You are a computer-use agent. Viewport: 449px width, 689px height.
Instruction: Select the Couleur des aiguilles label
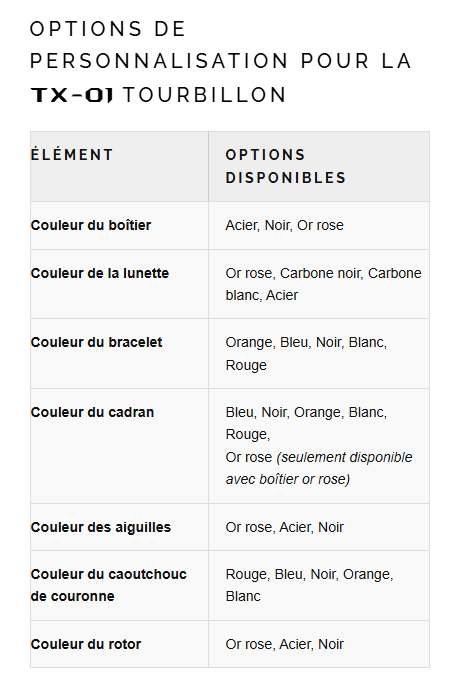[101, 527]
